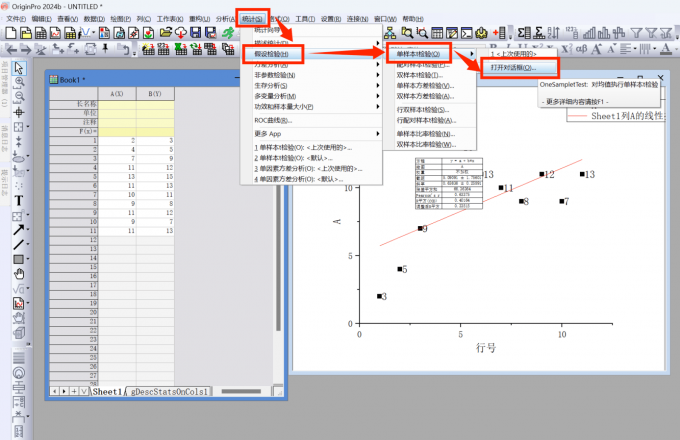Click the cloud download icon
The height and width of the screenshot is (440, 680).
point(180,33)
